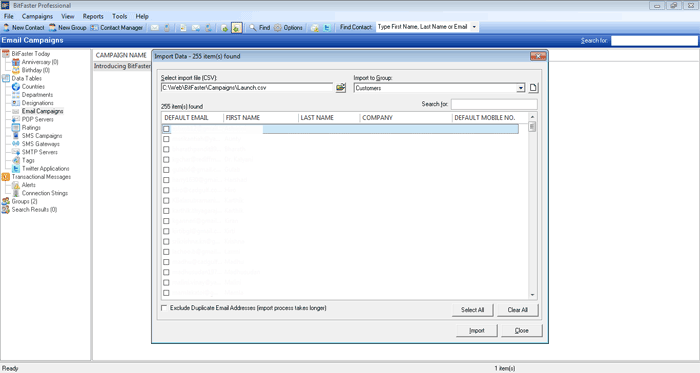
Task: Click the Select All button
Action: tap(472, 310)
